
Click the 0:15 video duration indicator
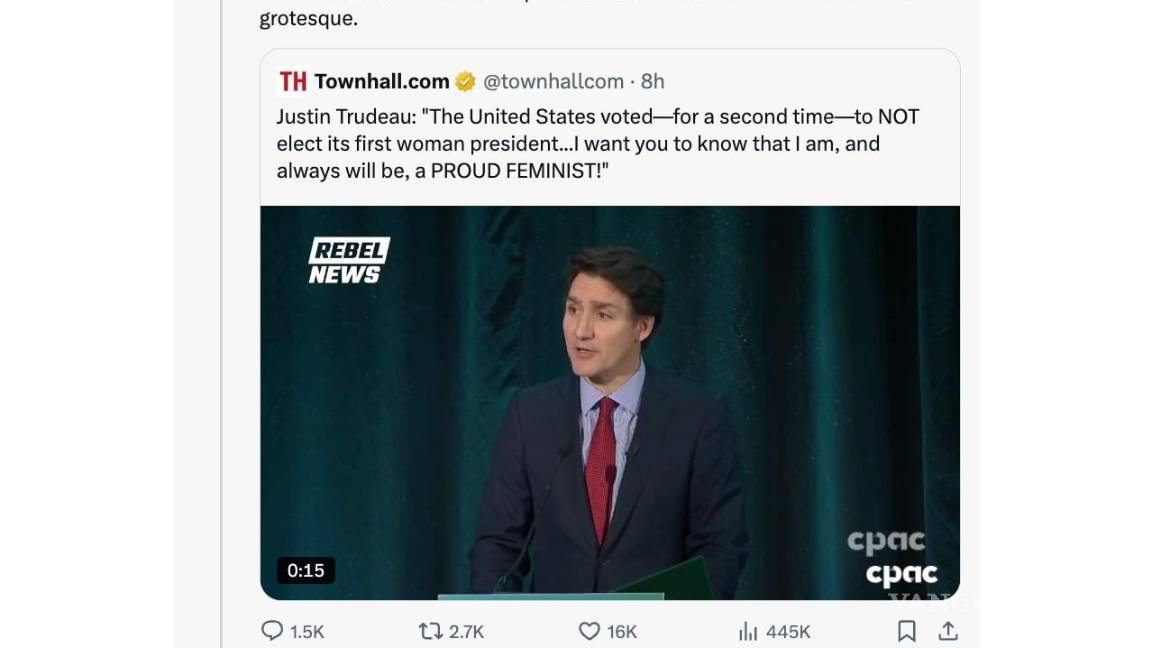point(306,570)
